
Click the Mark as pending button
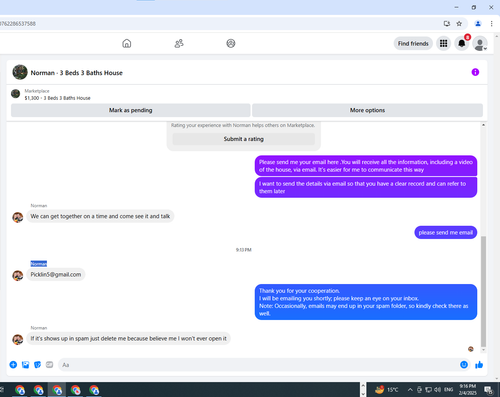[x=131, y=110]
